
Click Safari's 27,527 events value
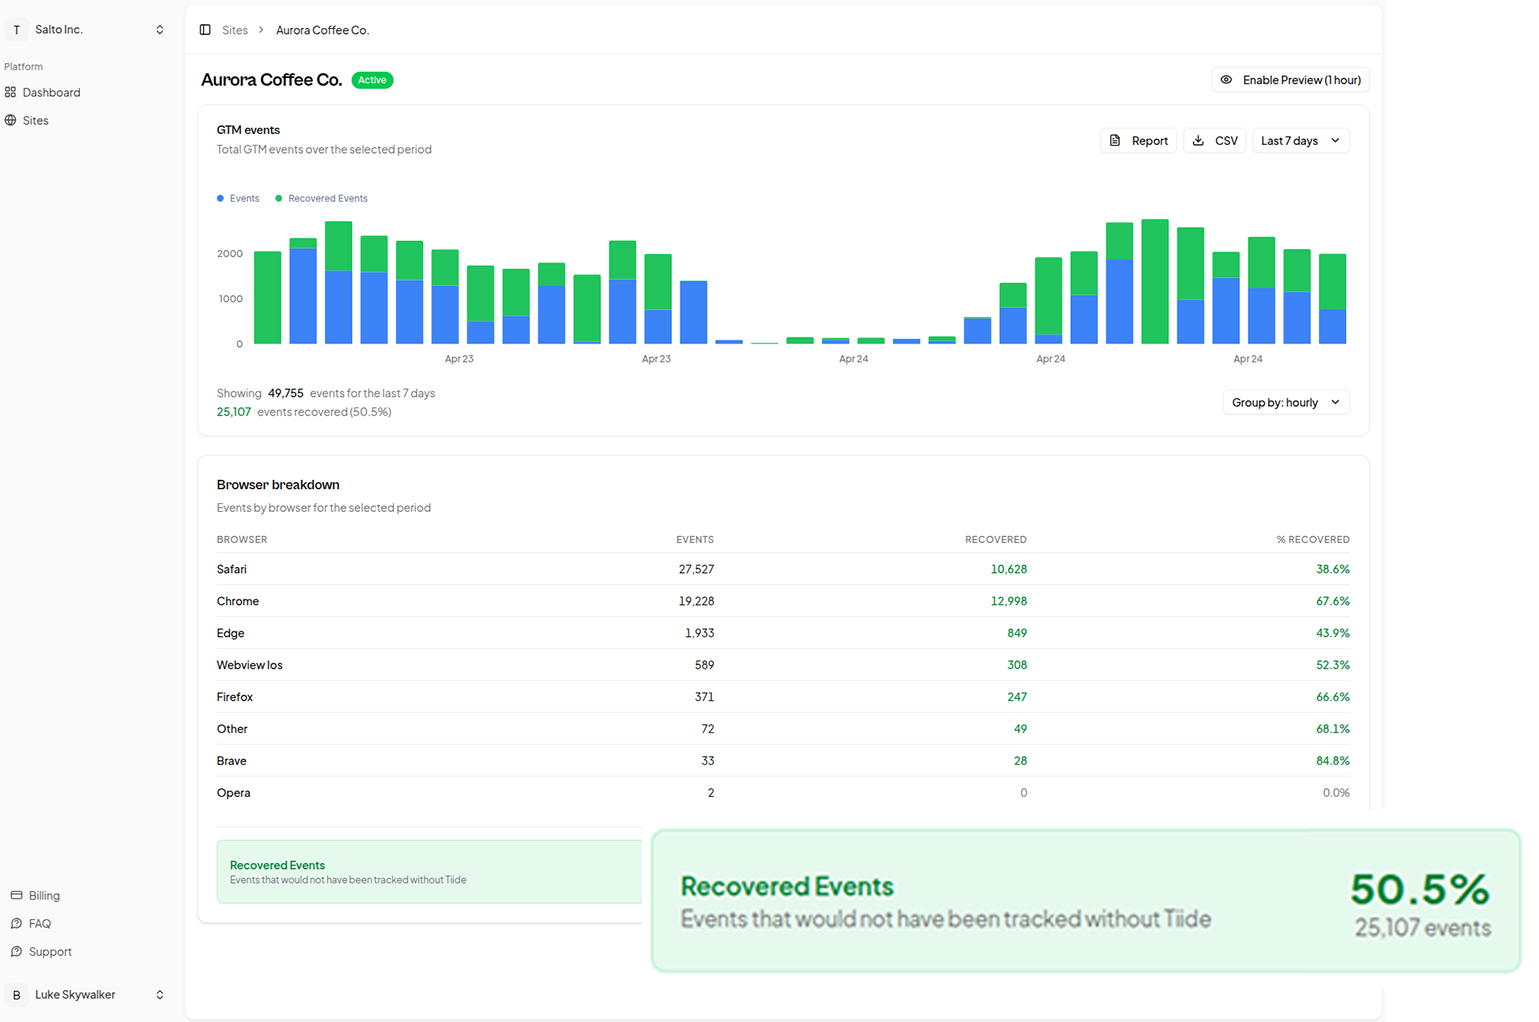click(x=696, y=569)
